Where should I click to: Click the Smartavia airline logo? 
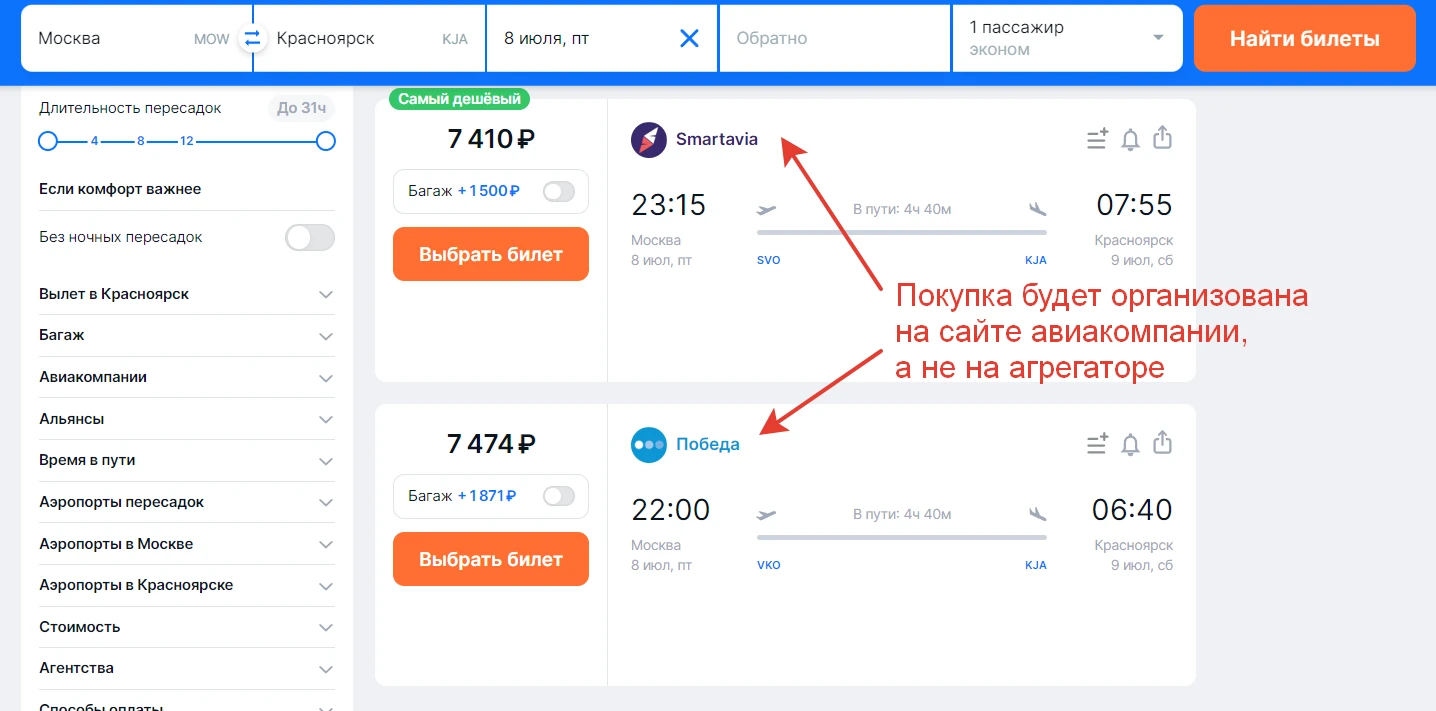pyautogui.click(x=648, y=140)
